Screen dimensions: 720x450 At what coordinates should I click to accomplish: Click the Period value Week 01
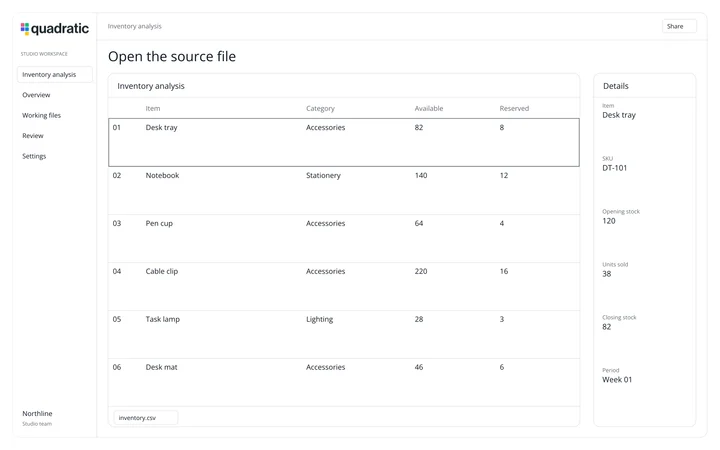617,380
